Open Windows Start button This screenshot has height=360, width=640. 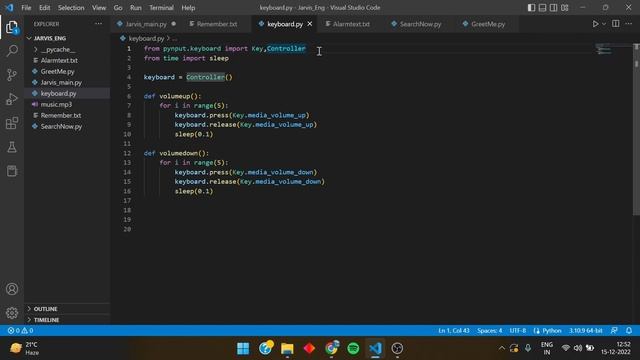pyautogui.click(x=243, y=348)
